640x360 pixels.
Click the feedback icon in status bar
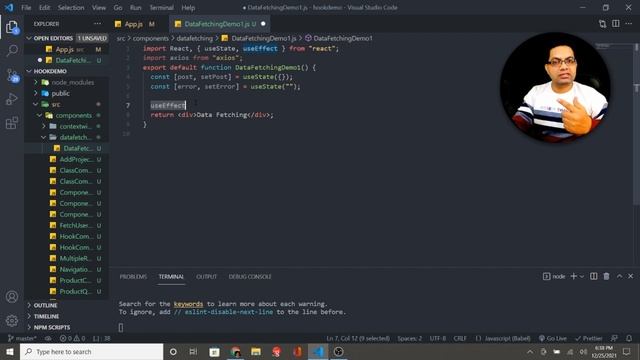pyautogui.click(x=614, y=338)
